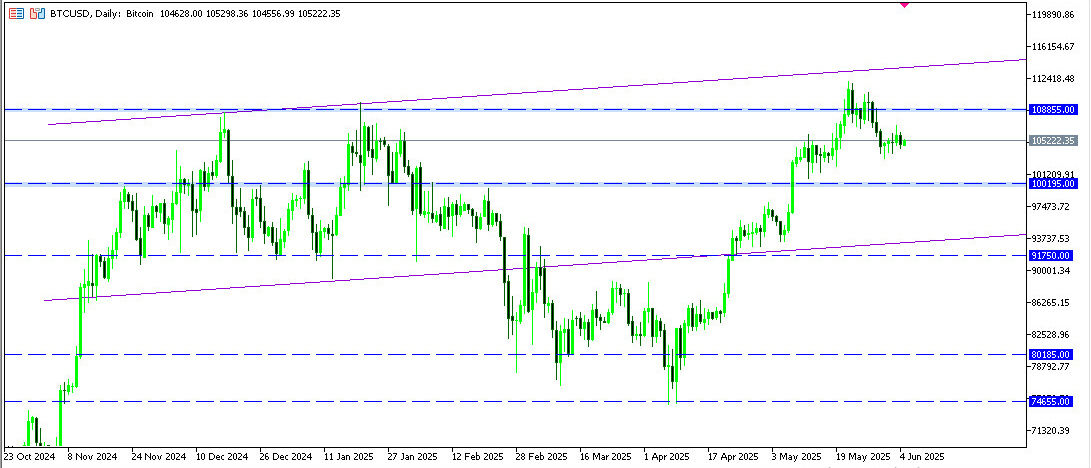This screenshot has height=468, width=1091.
Task: Click the current price 105222.35 gray label
Action: point(1054,141)
